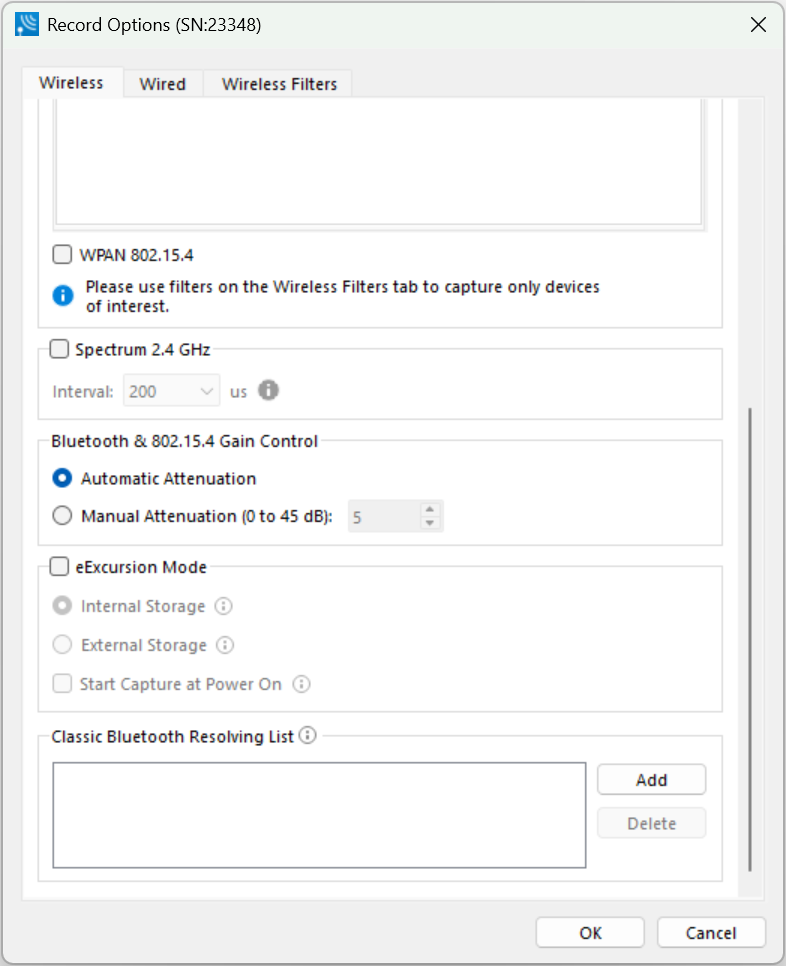The height and width of the screenshot is (966, 786).
Task: Click the info icon beside External Storage
Action: tap(225, 645)
